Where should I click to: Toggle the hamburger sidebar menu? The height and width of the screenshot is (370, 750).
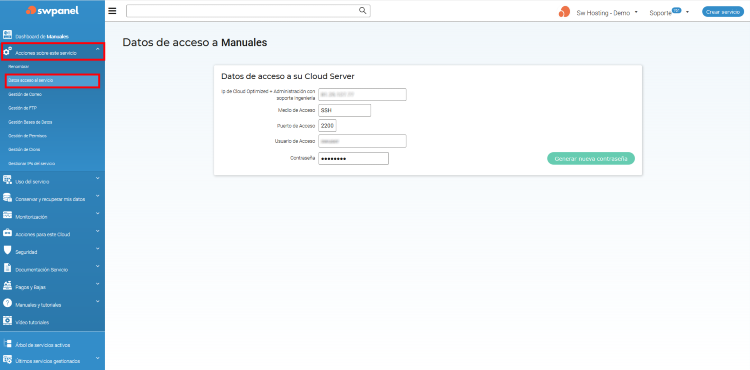pyautogui.click(x=112, y=11)
